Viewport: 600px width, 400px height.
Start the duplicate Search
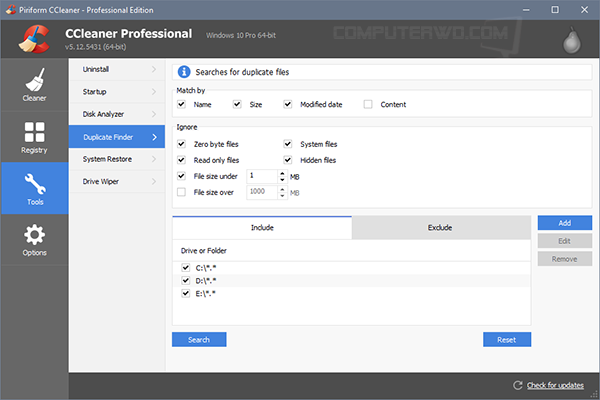click(199, 340)
